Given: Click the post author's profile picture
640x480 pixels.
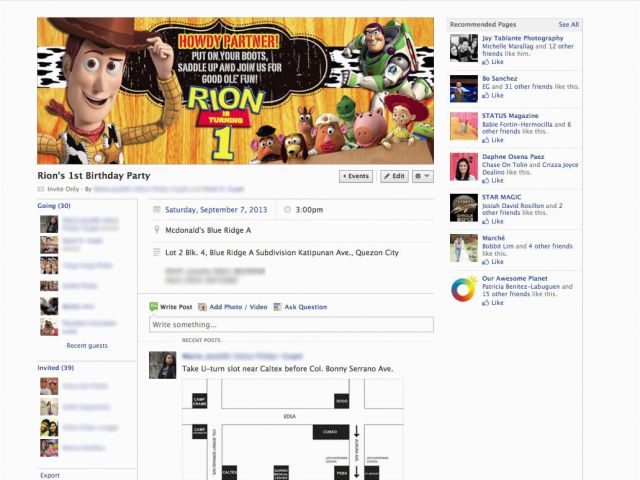Looking at the screenshot, I should coord(162,365).
